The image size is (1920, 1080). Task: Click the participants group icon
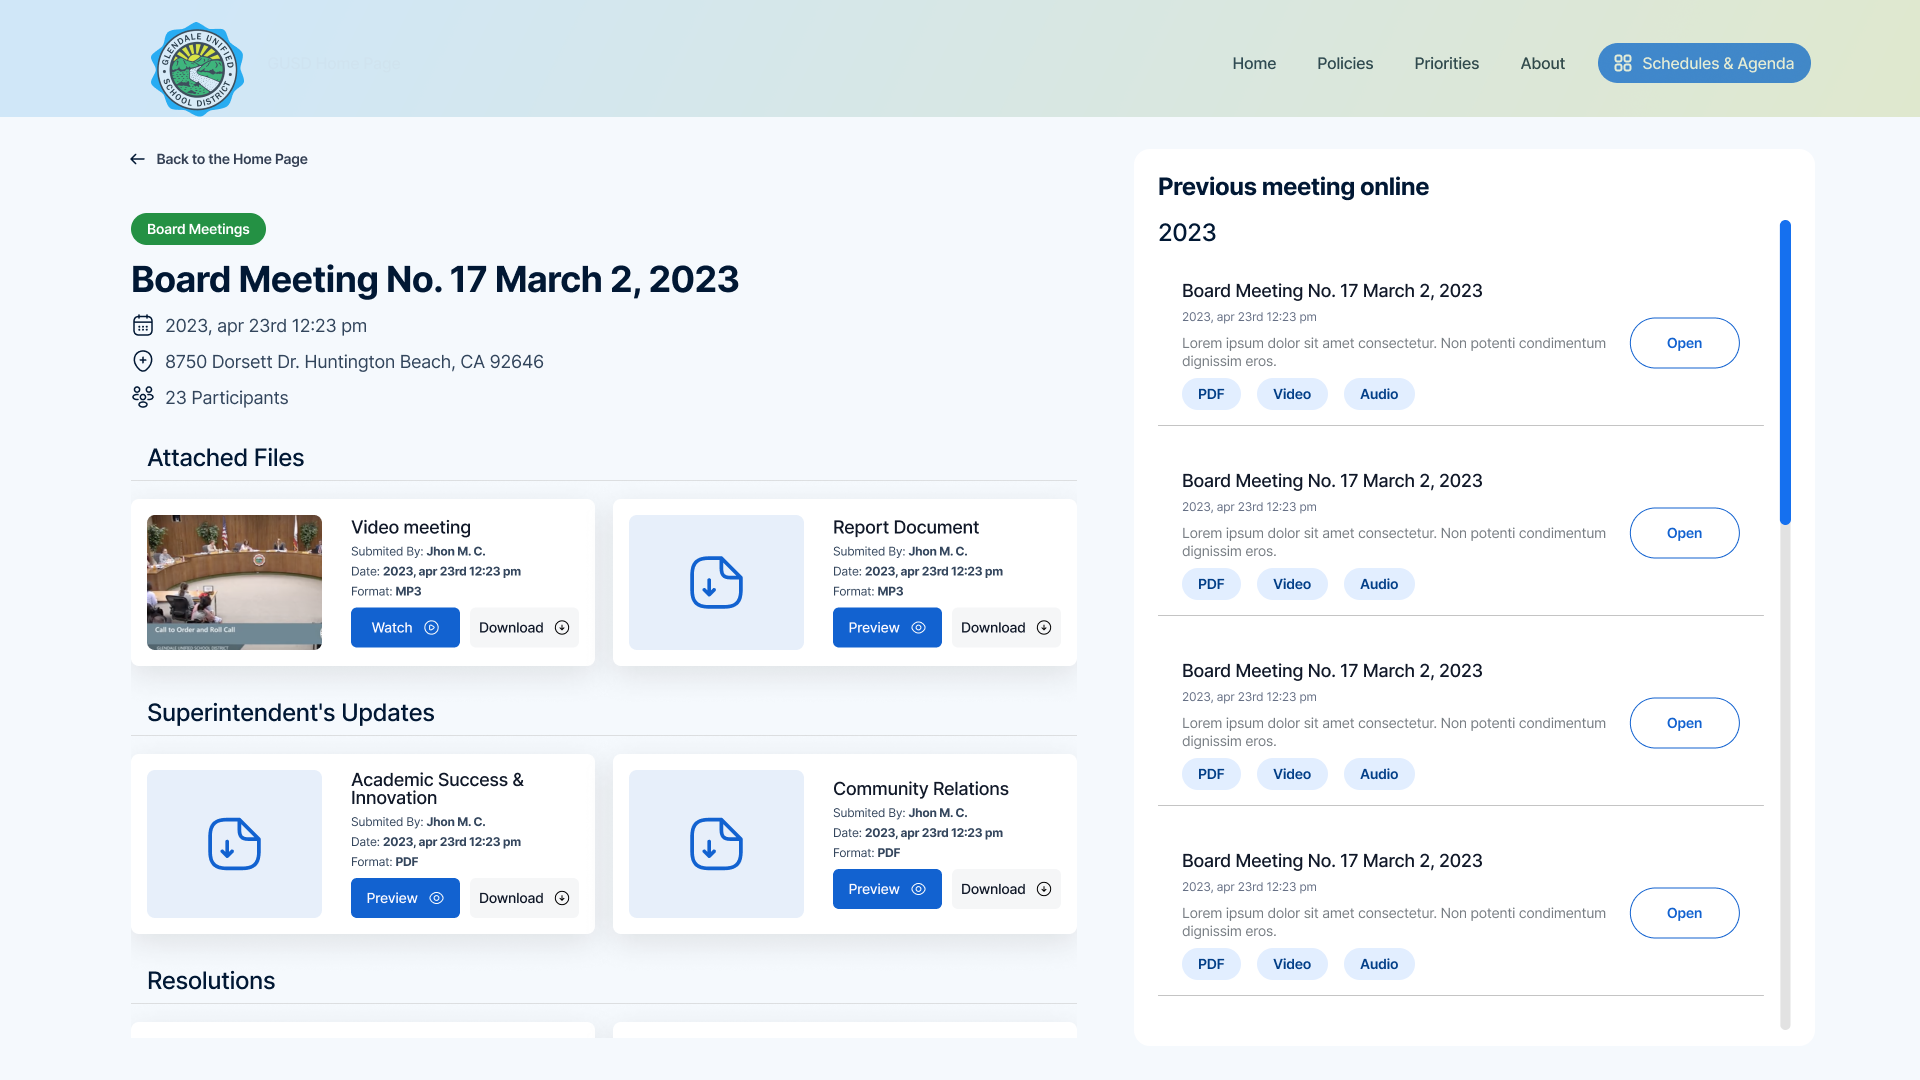click(143, 397)
